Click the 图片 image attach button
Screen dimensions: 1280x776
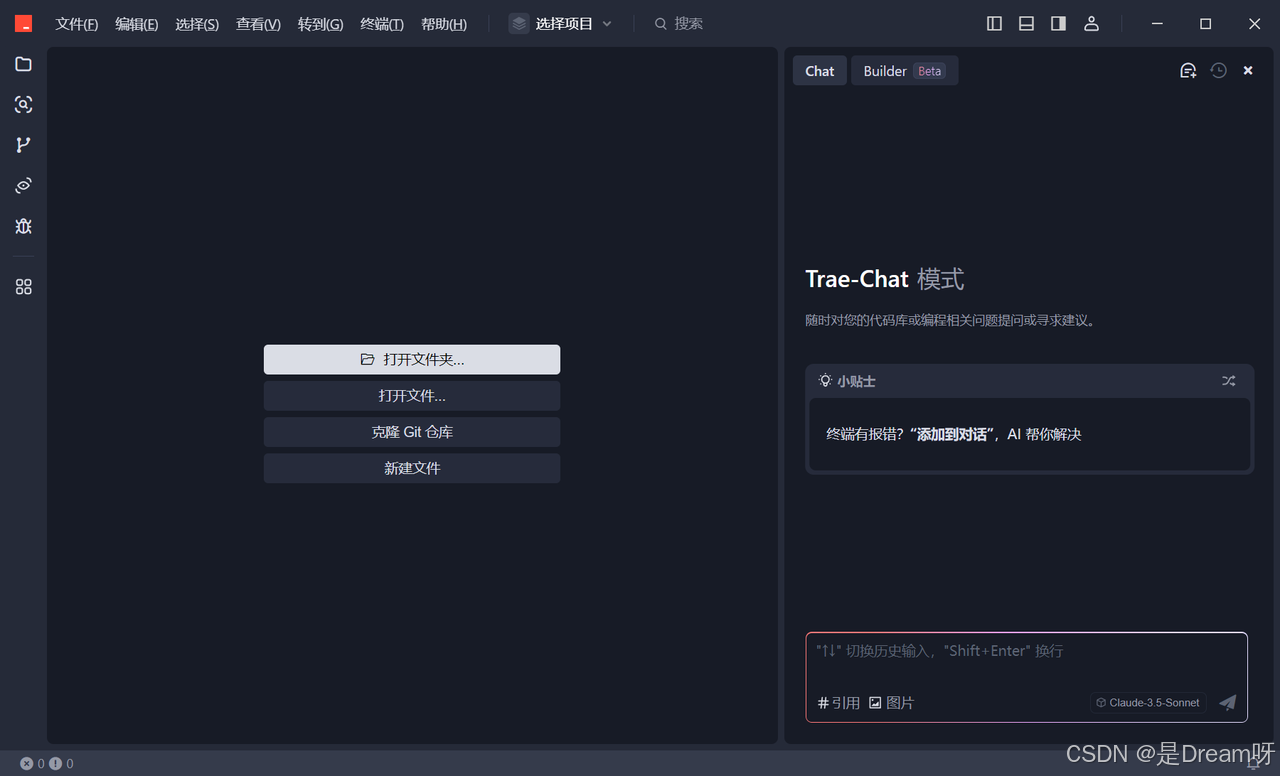[x=891, y=703]
